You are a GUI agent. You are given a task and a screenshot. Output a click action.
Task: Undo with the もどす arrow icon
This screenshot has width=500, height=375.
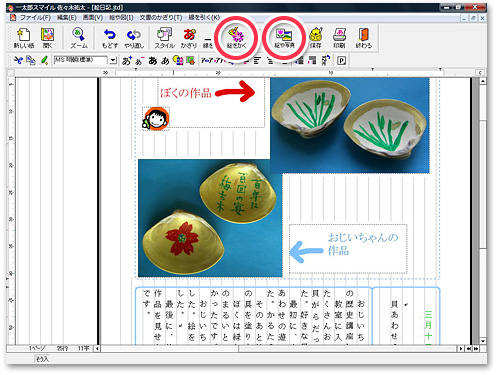[110, 38]
